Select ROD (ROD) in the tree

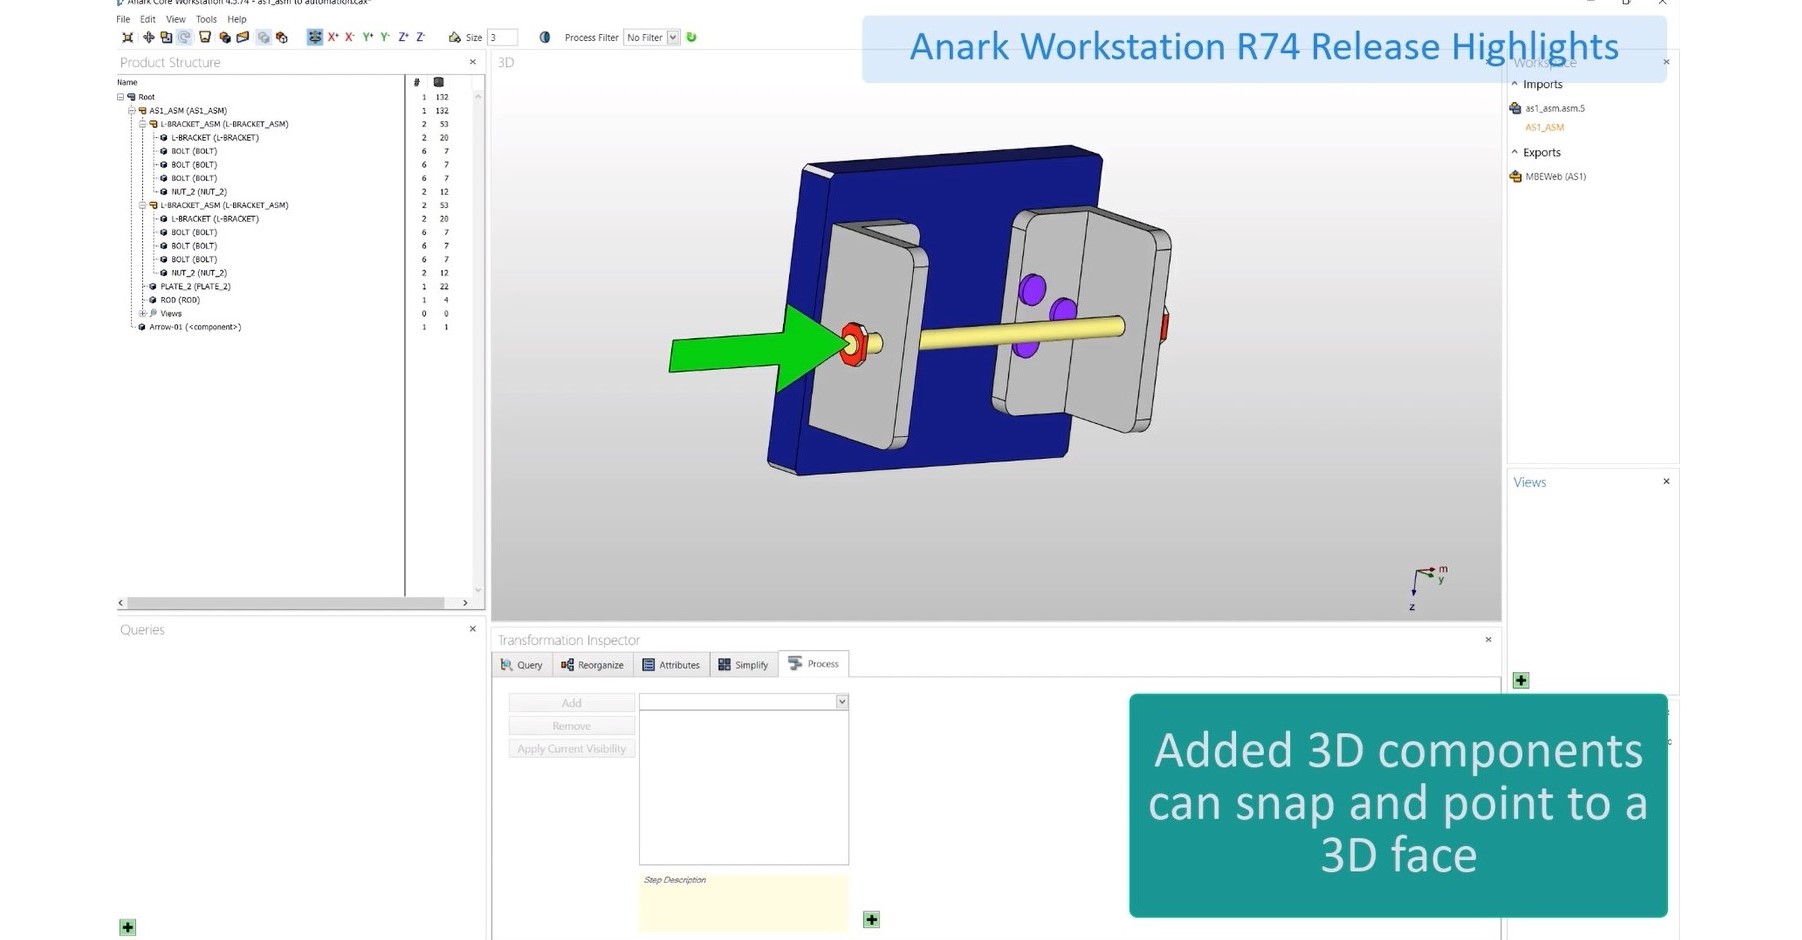pos(180,300)
